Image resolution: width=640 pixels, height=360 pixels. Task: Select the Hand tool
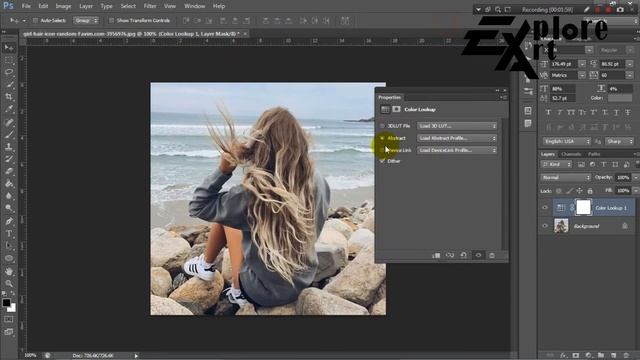[9, 271]
